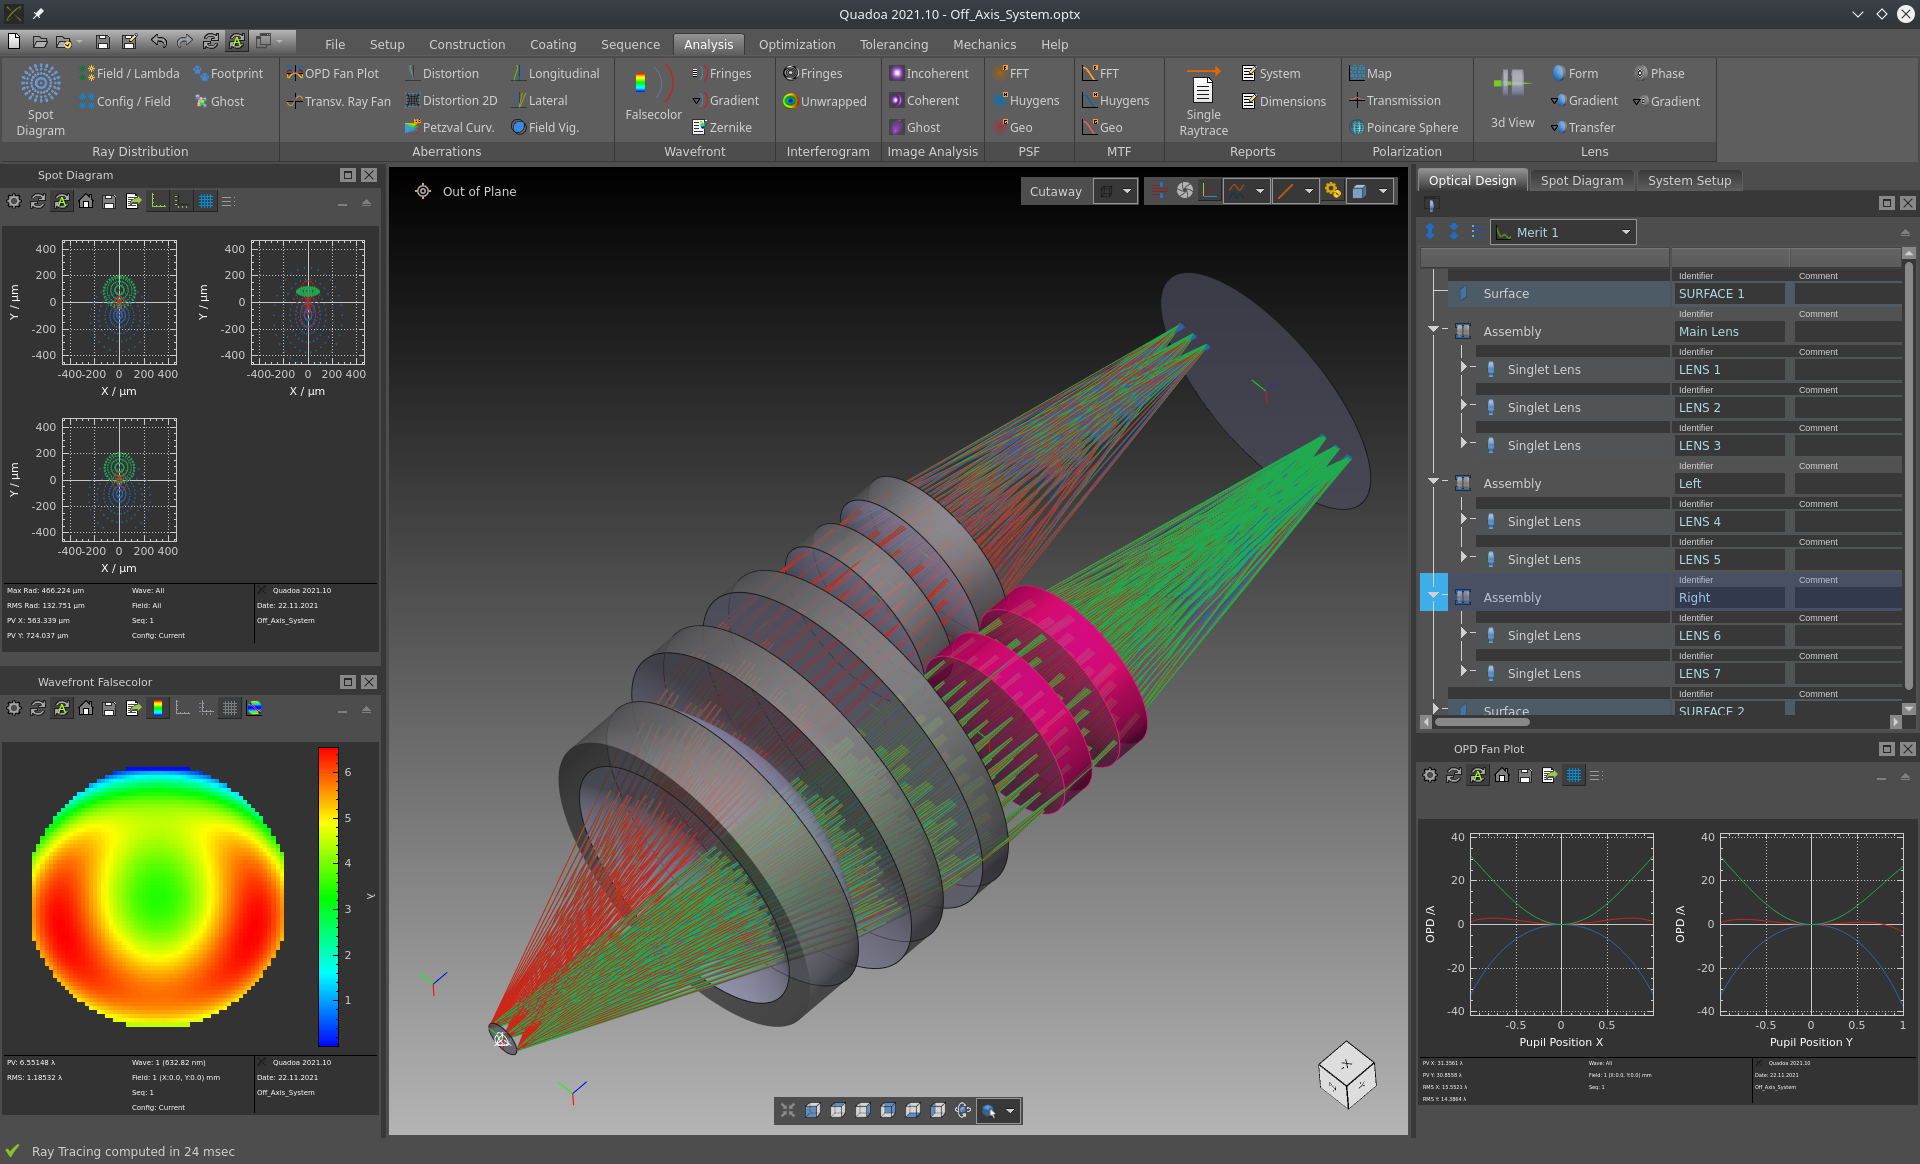Click the Coherent image analysis button
Screen dimensions: 1920x1164
924,100
